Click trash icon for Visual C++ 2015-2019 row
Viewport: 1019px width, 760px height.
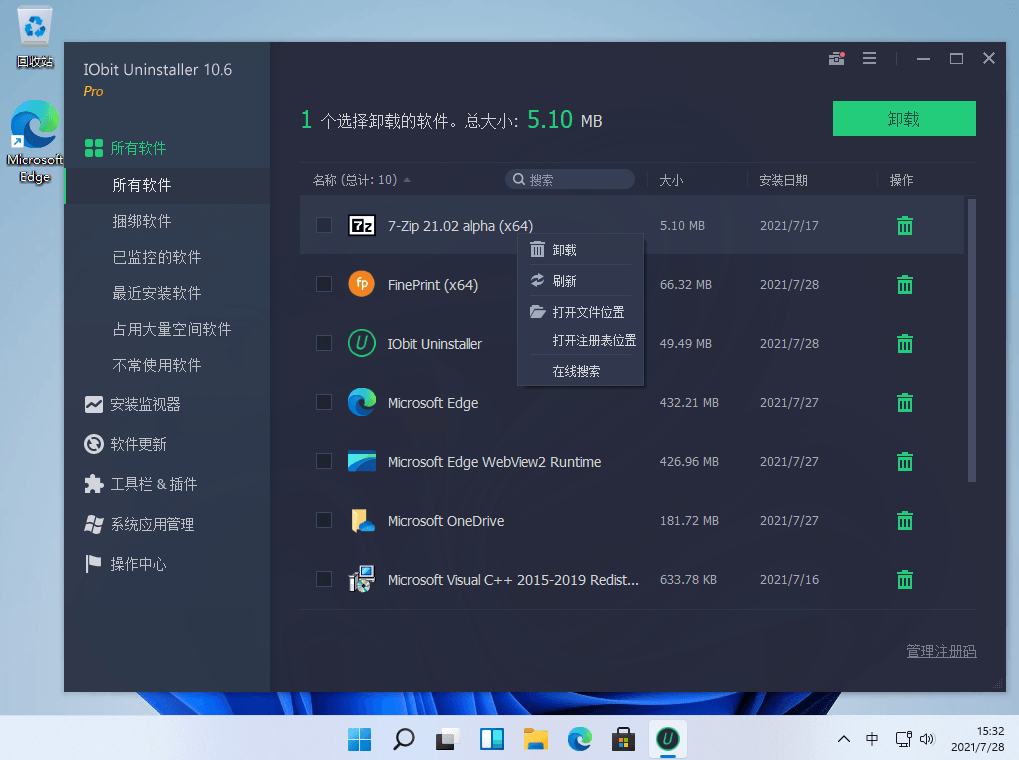click(905, 579)
